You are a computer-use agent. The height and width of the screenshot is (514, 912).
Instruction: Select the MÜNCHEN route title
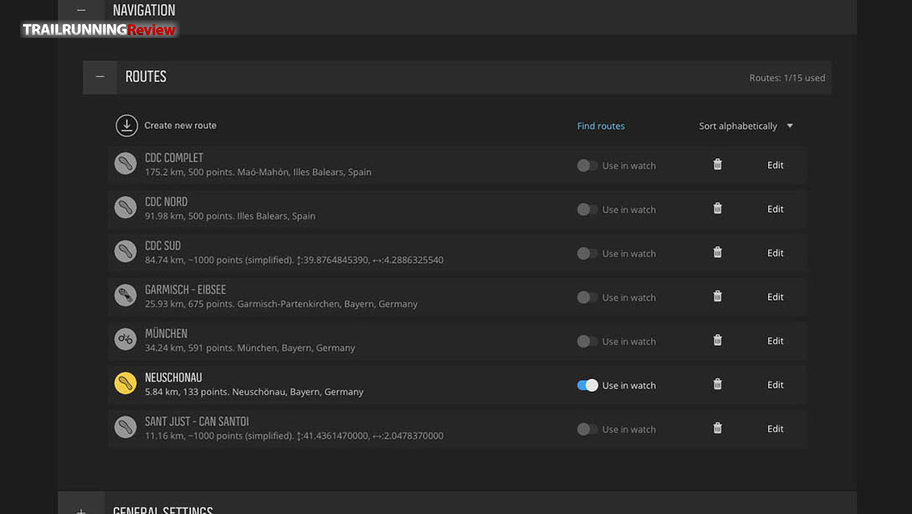click(166, 333)
